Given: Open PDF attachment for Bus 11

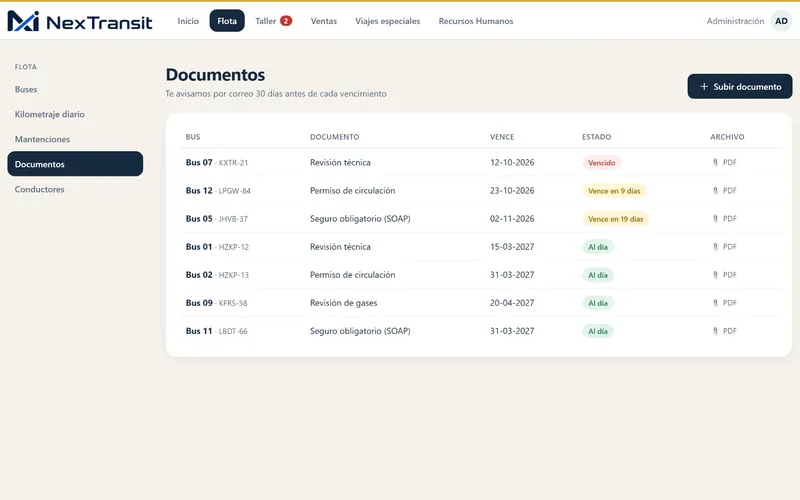Looking at the screenshot, I should pos(724,331).
